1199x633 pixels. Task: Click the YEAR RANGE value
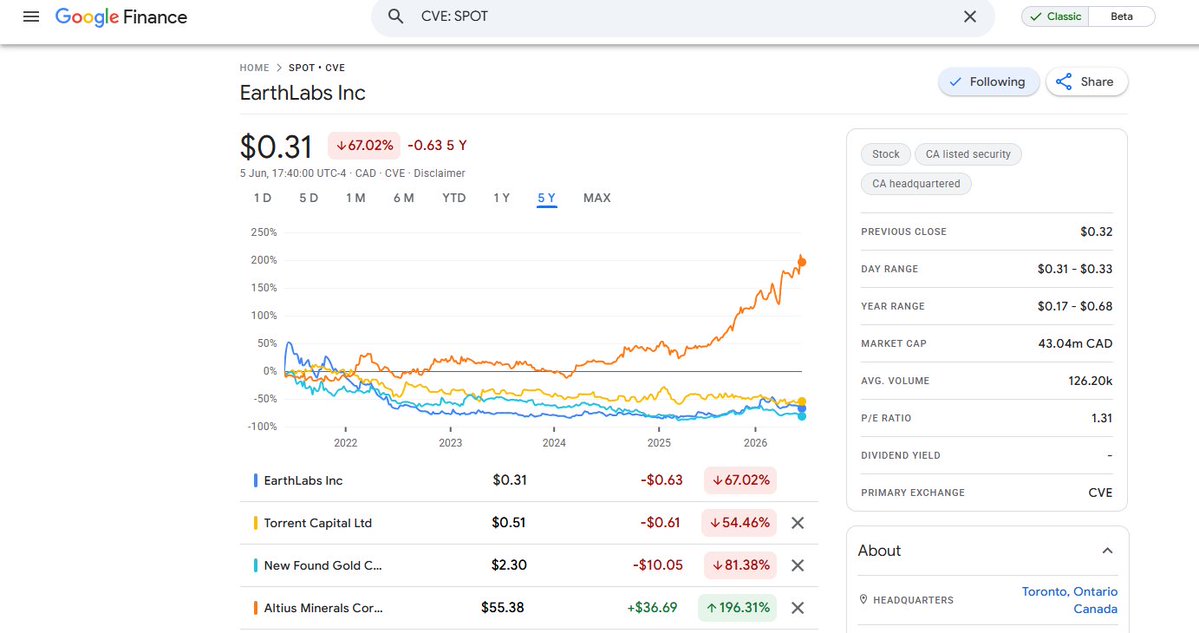pos(1075,307)
